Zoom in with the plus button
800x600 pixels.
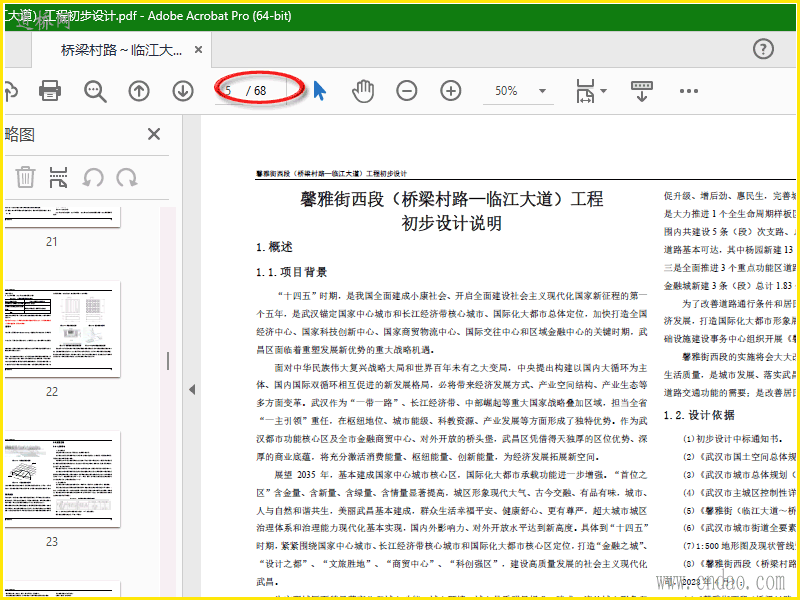[451, 91]
